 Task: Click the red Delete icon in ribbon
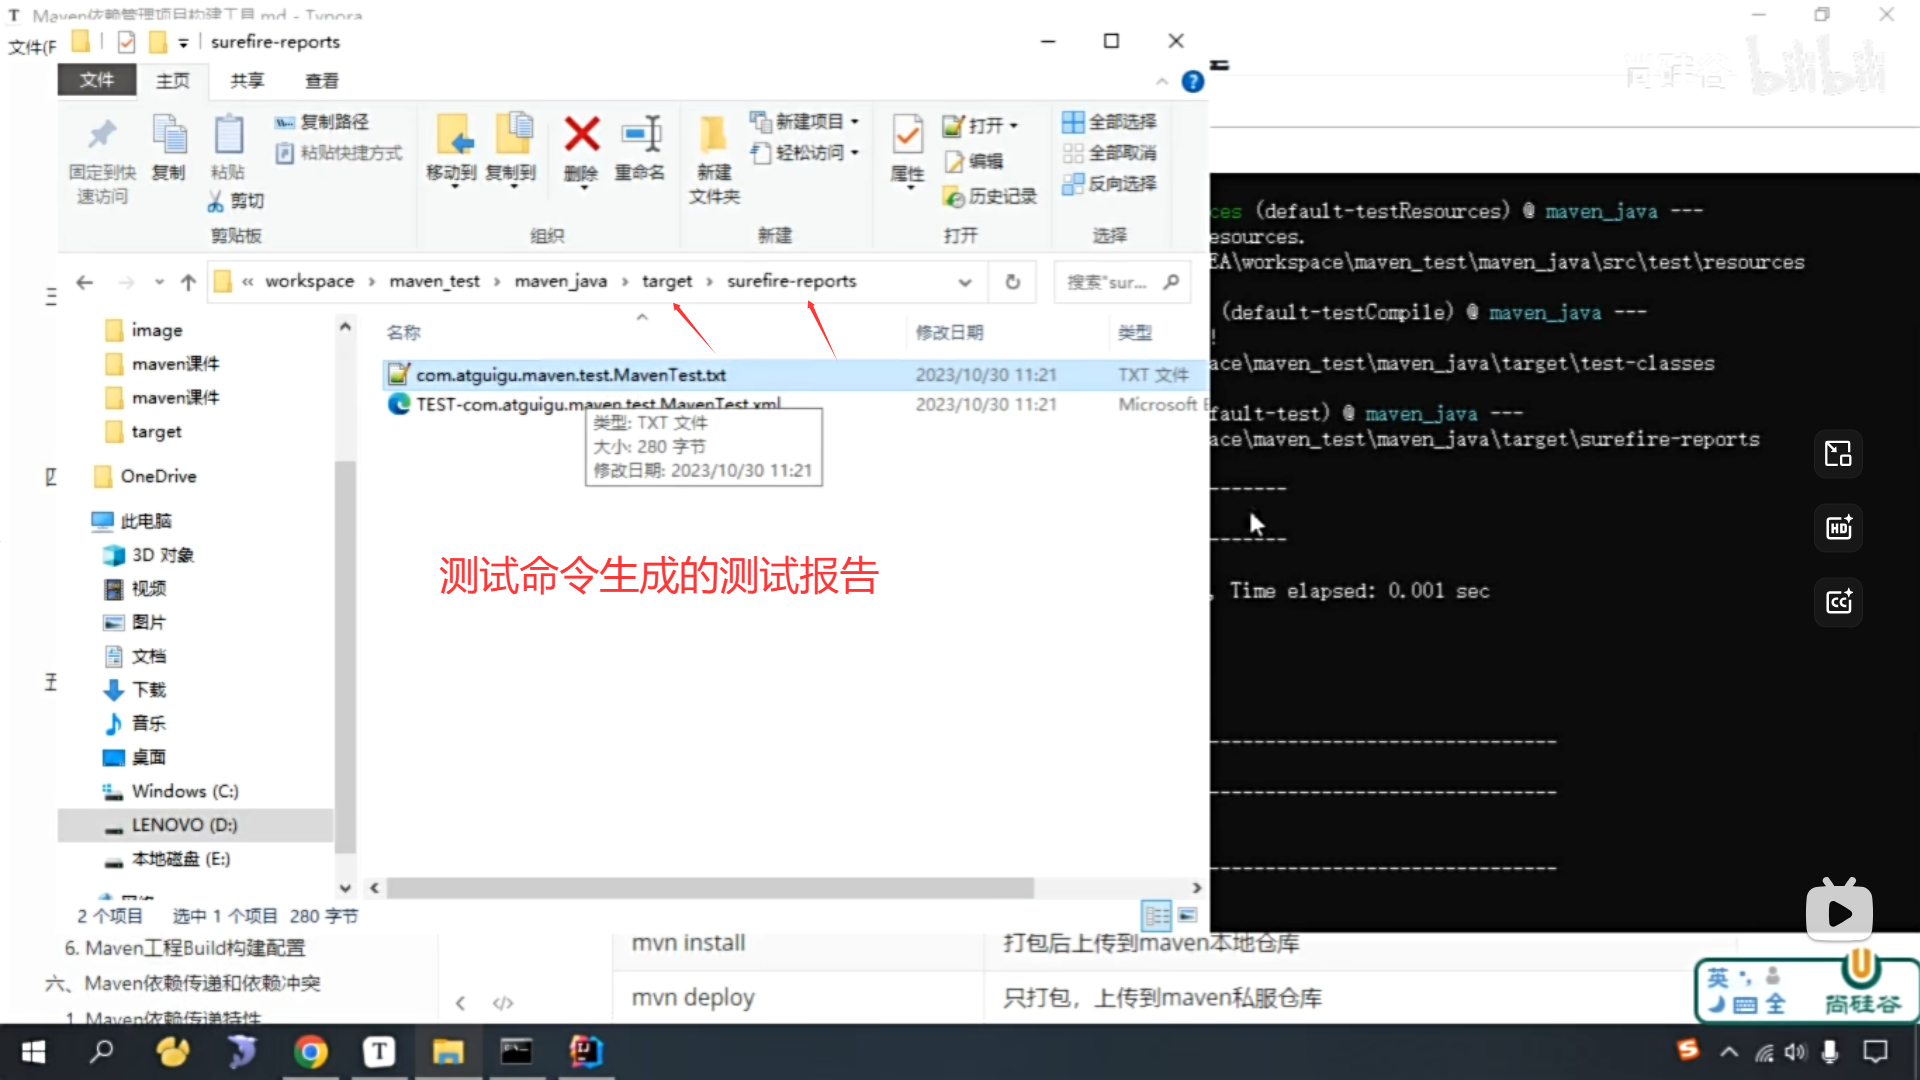(581, 135)
